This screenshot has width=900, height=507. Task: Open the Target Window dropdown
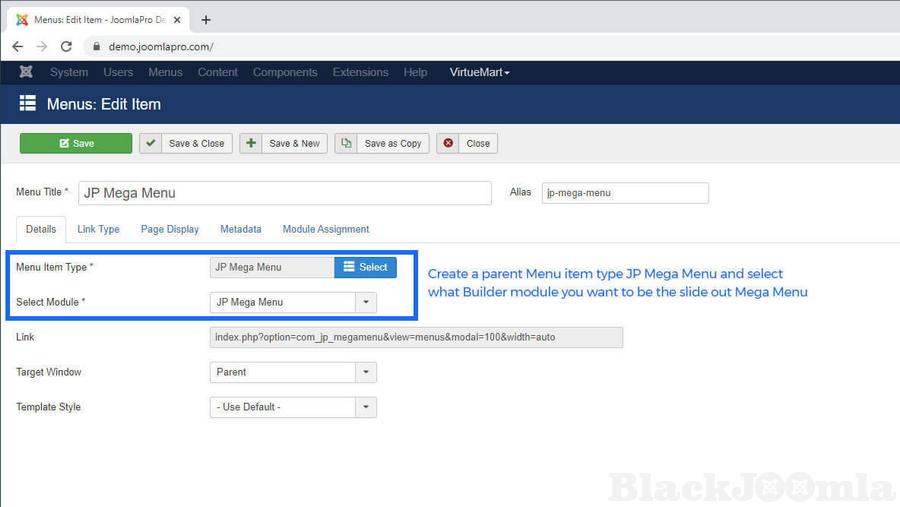coord(293,372)
